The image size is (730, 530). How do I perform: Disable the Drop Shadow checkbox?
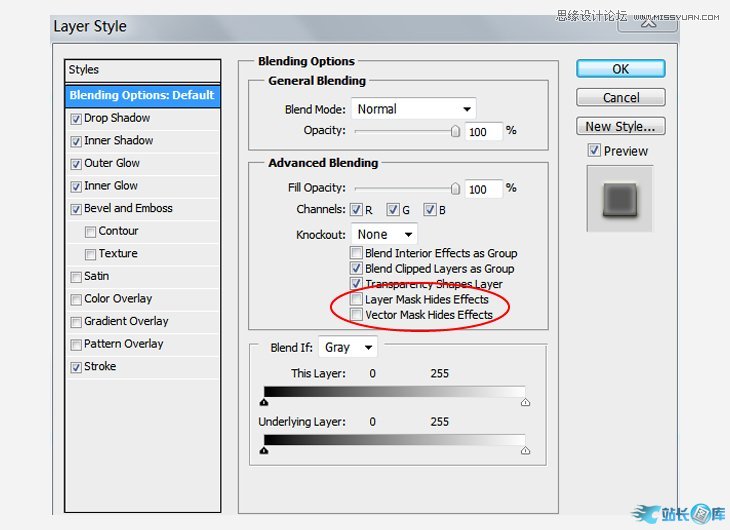point(76,118)
